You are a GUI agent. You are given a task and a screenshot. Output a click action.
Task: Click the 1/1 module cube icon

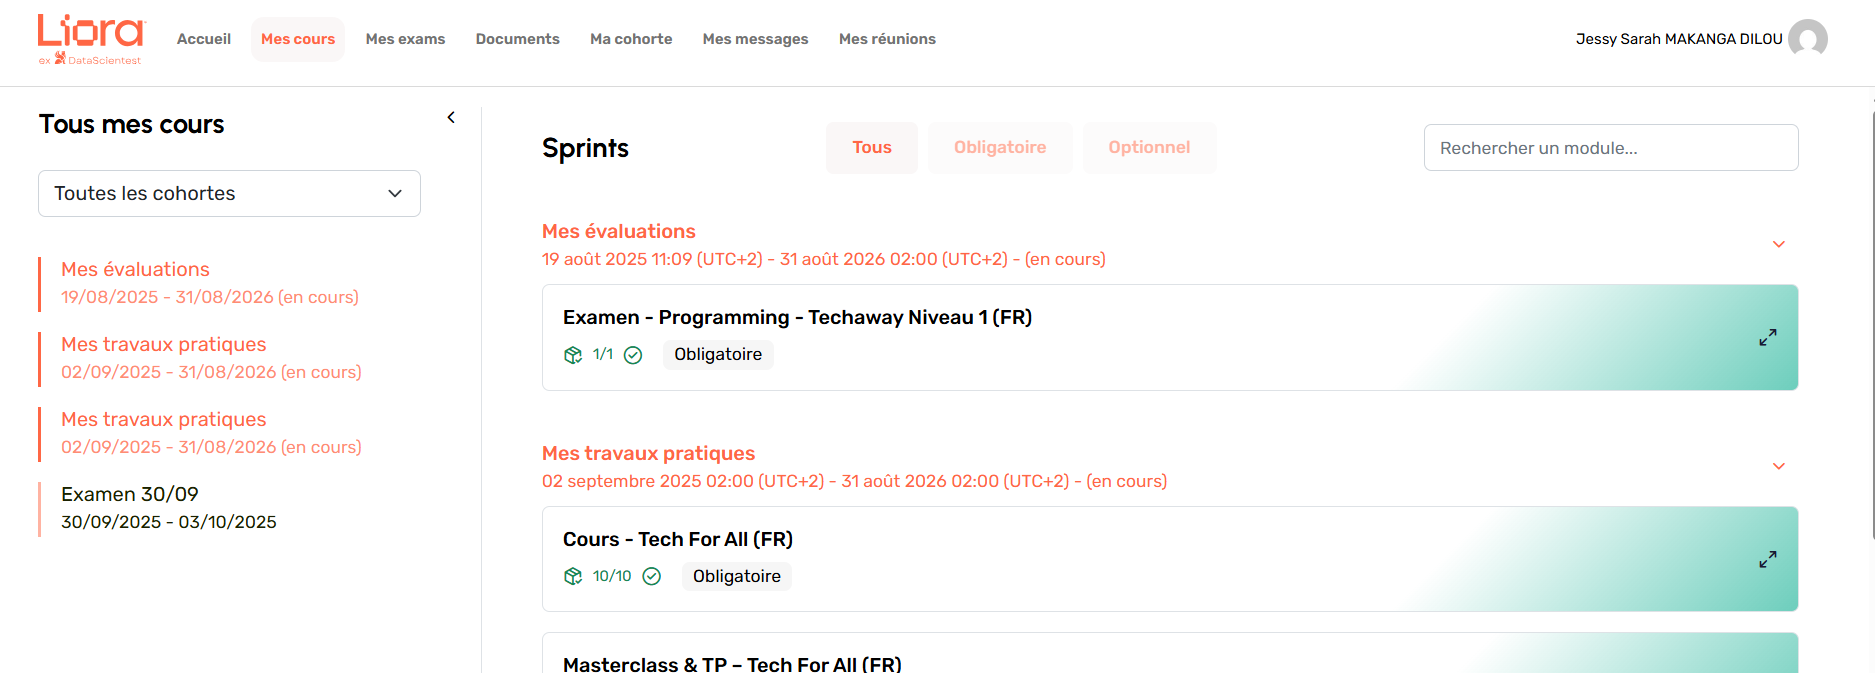click(573, 355)
